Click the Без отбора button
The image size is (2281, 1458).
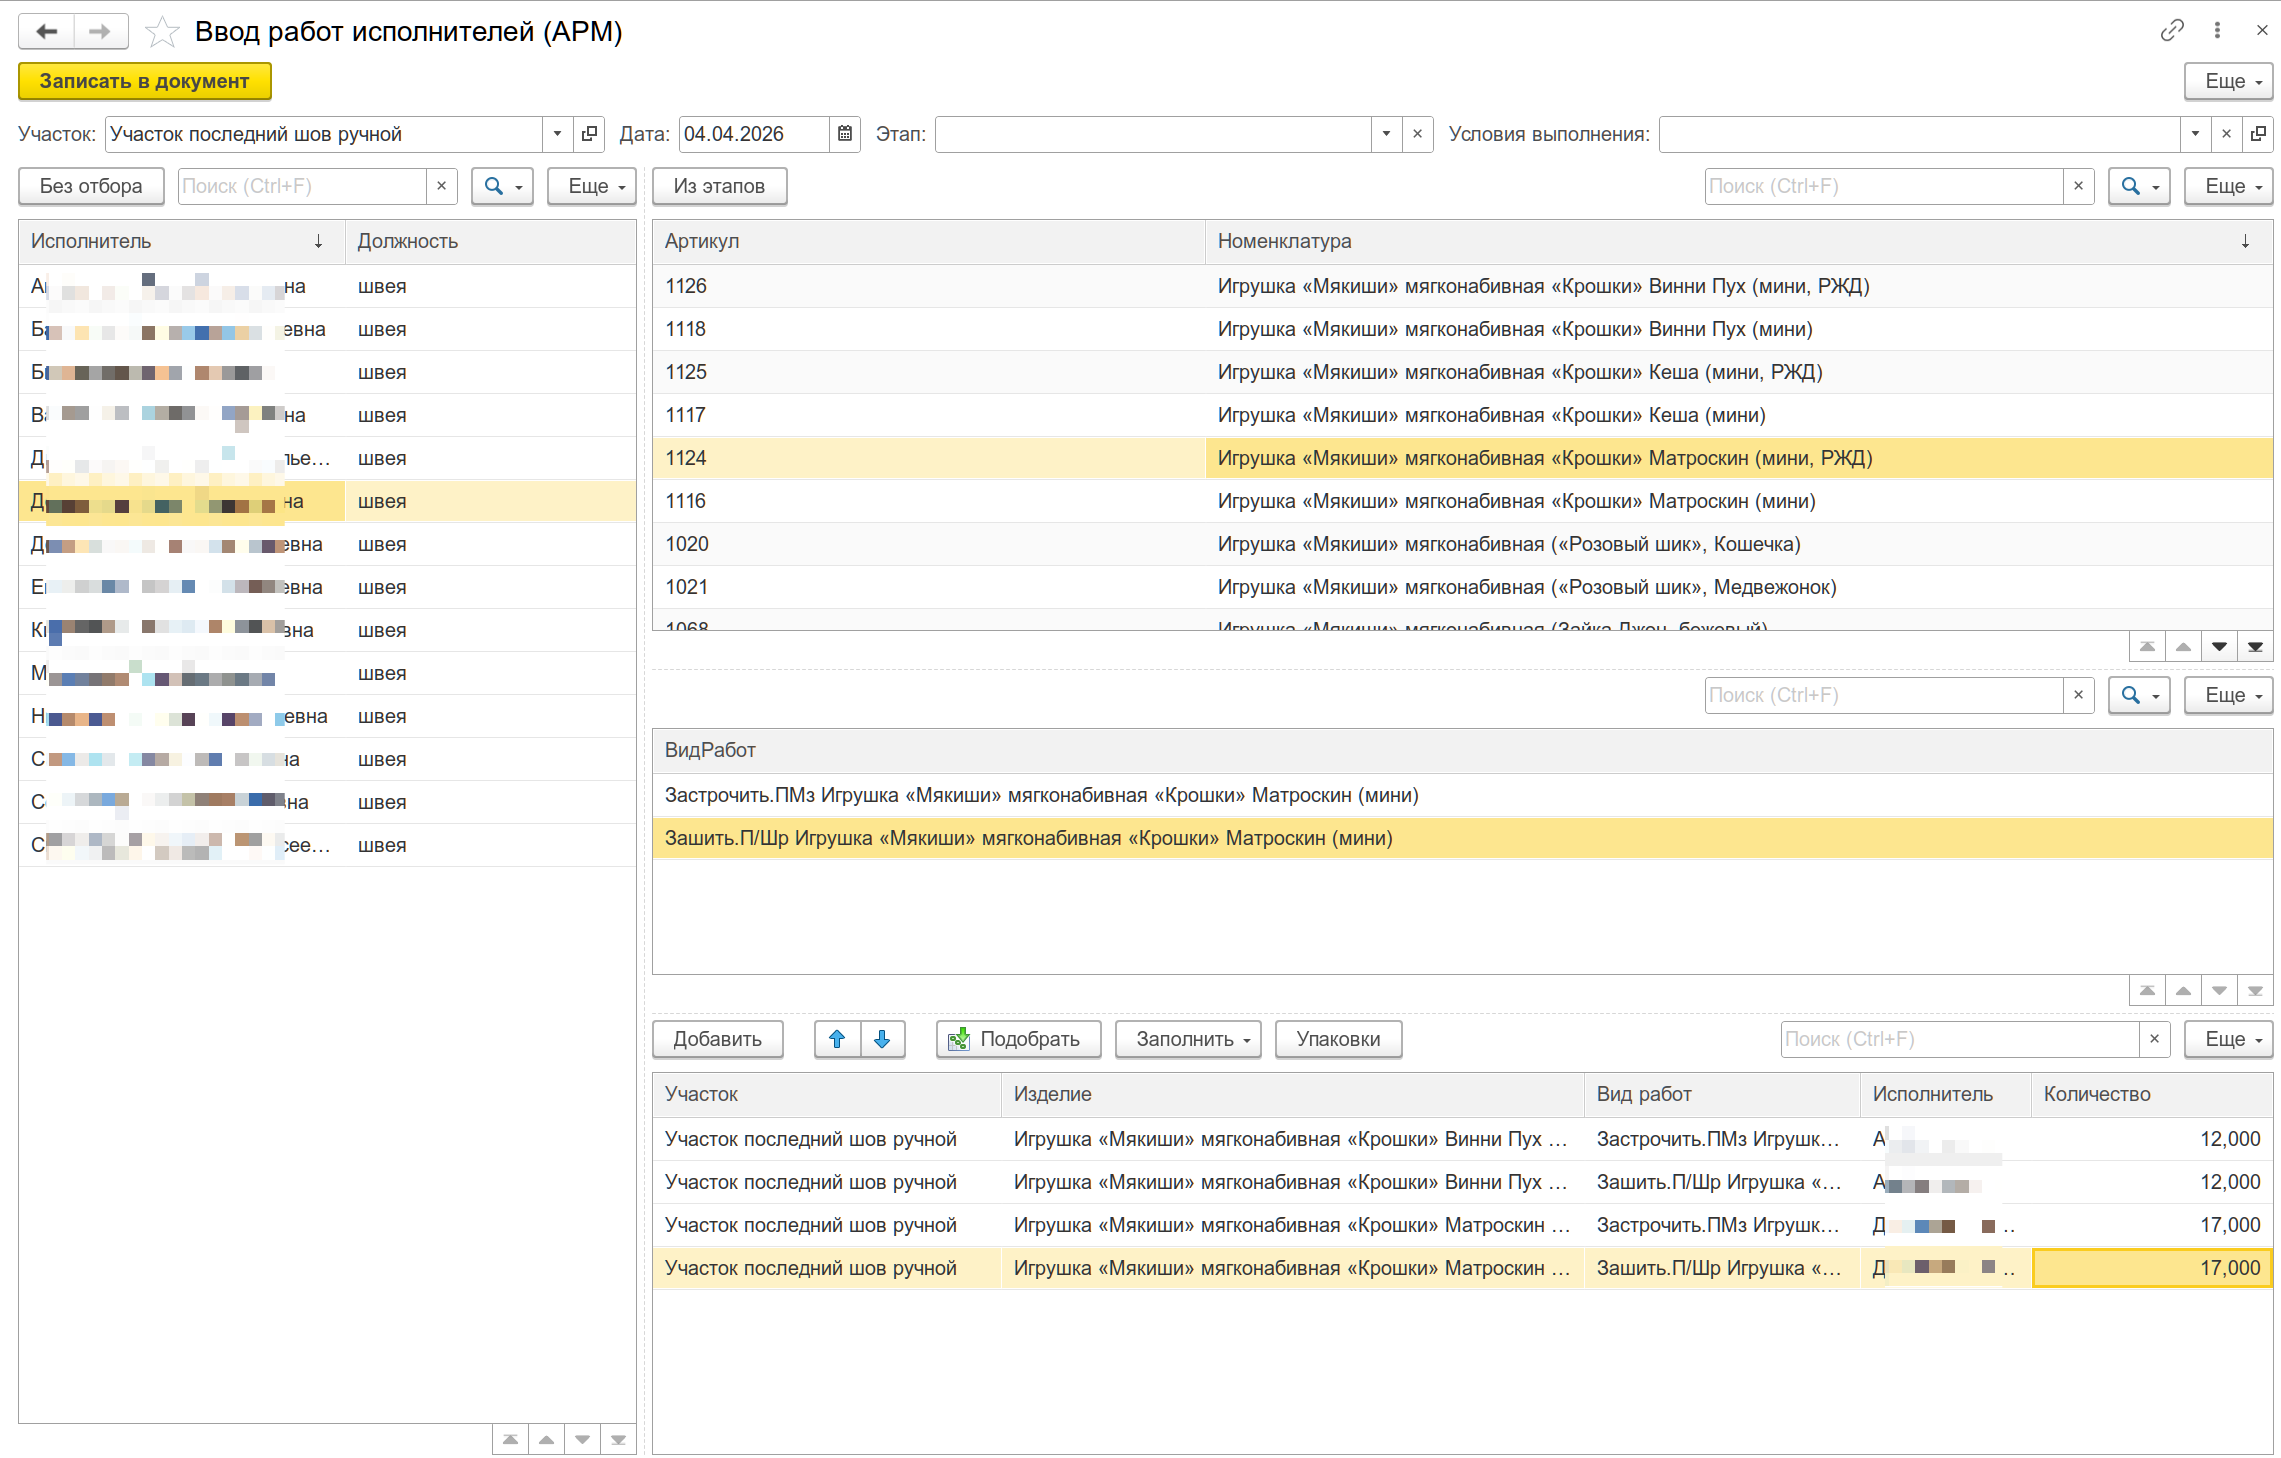(x=91, y=186)
